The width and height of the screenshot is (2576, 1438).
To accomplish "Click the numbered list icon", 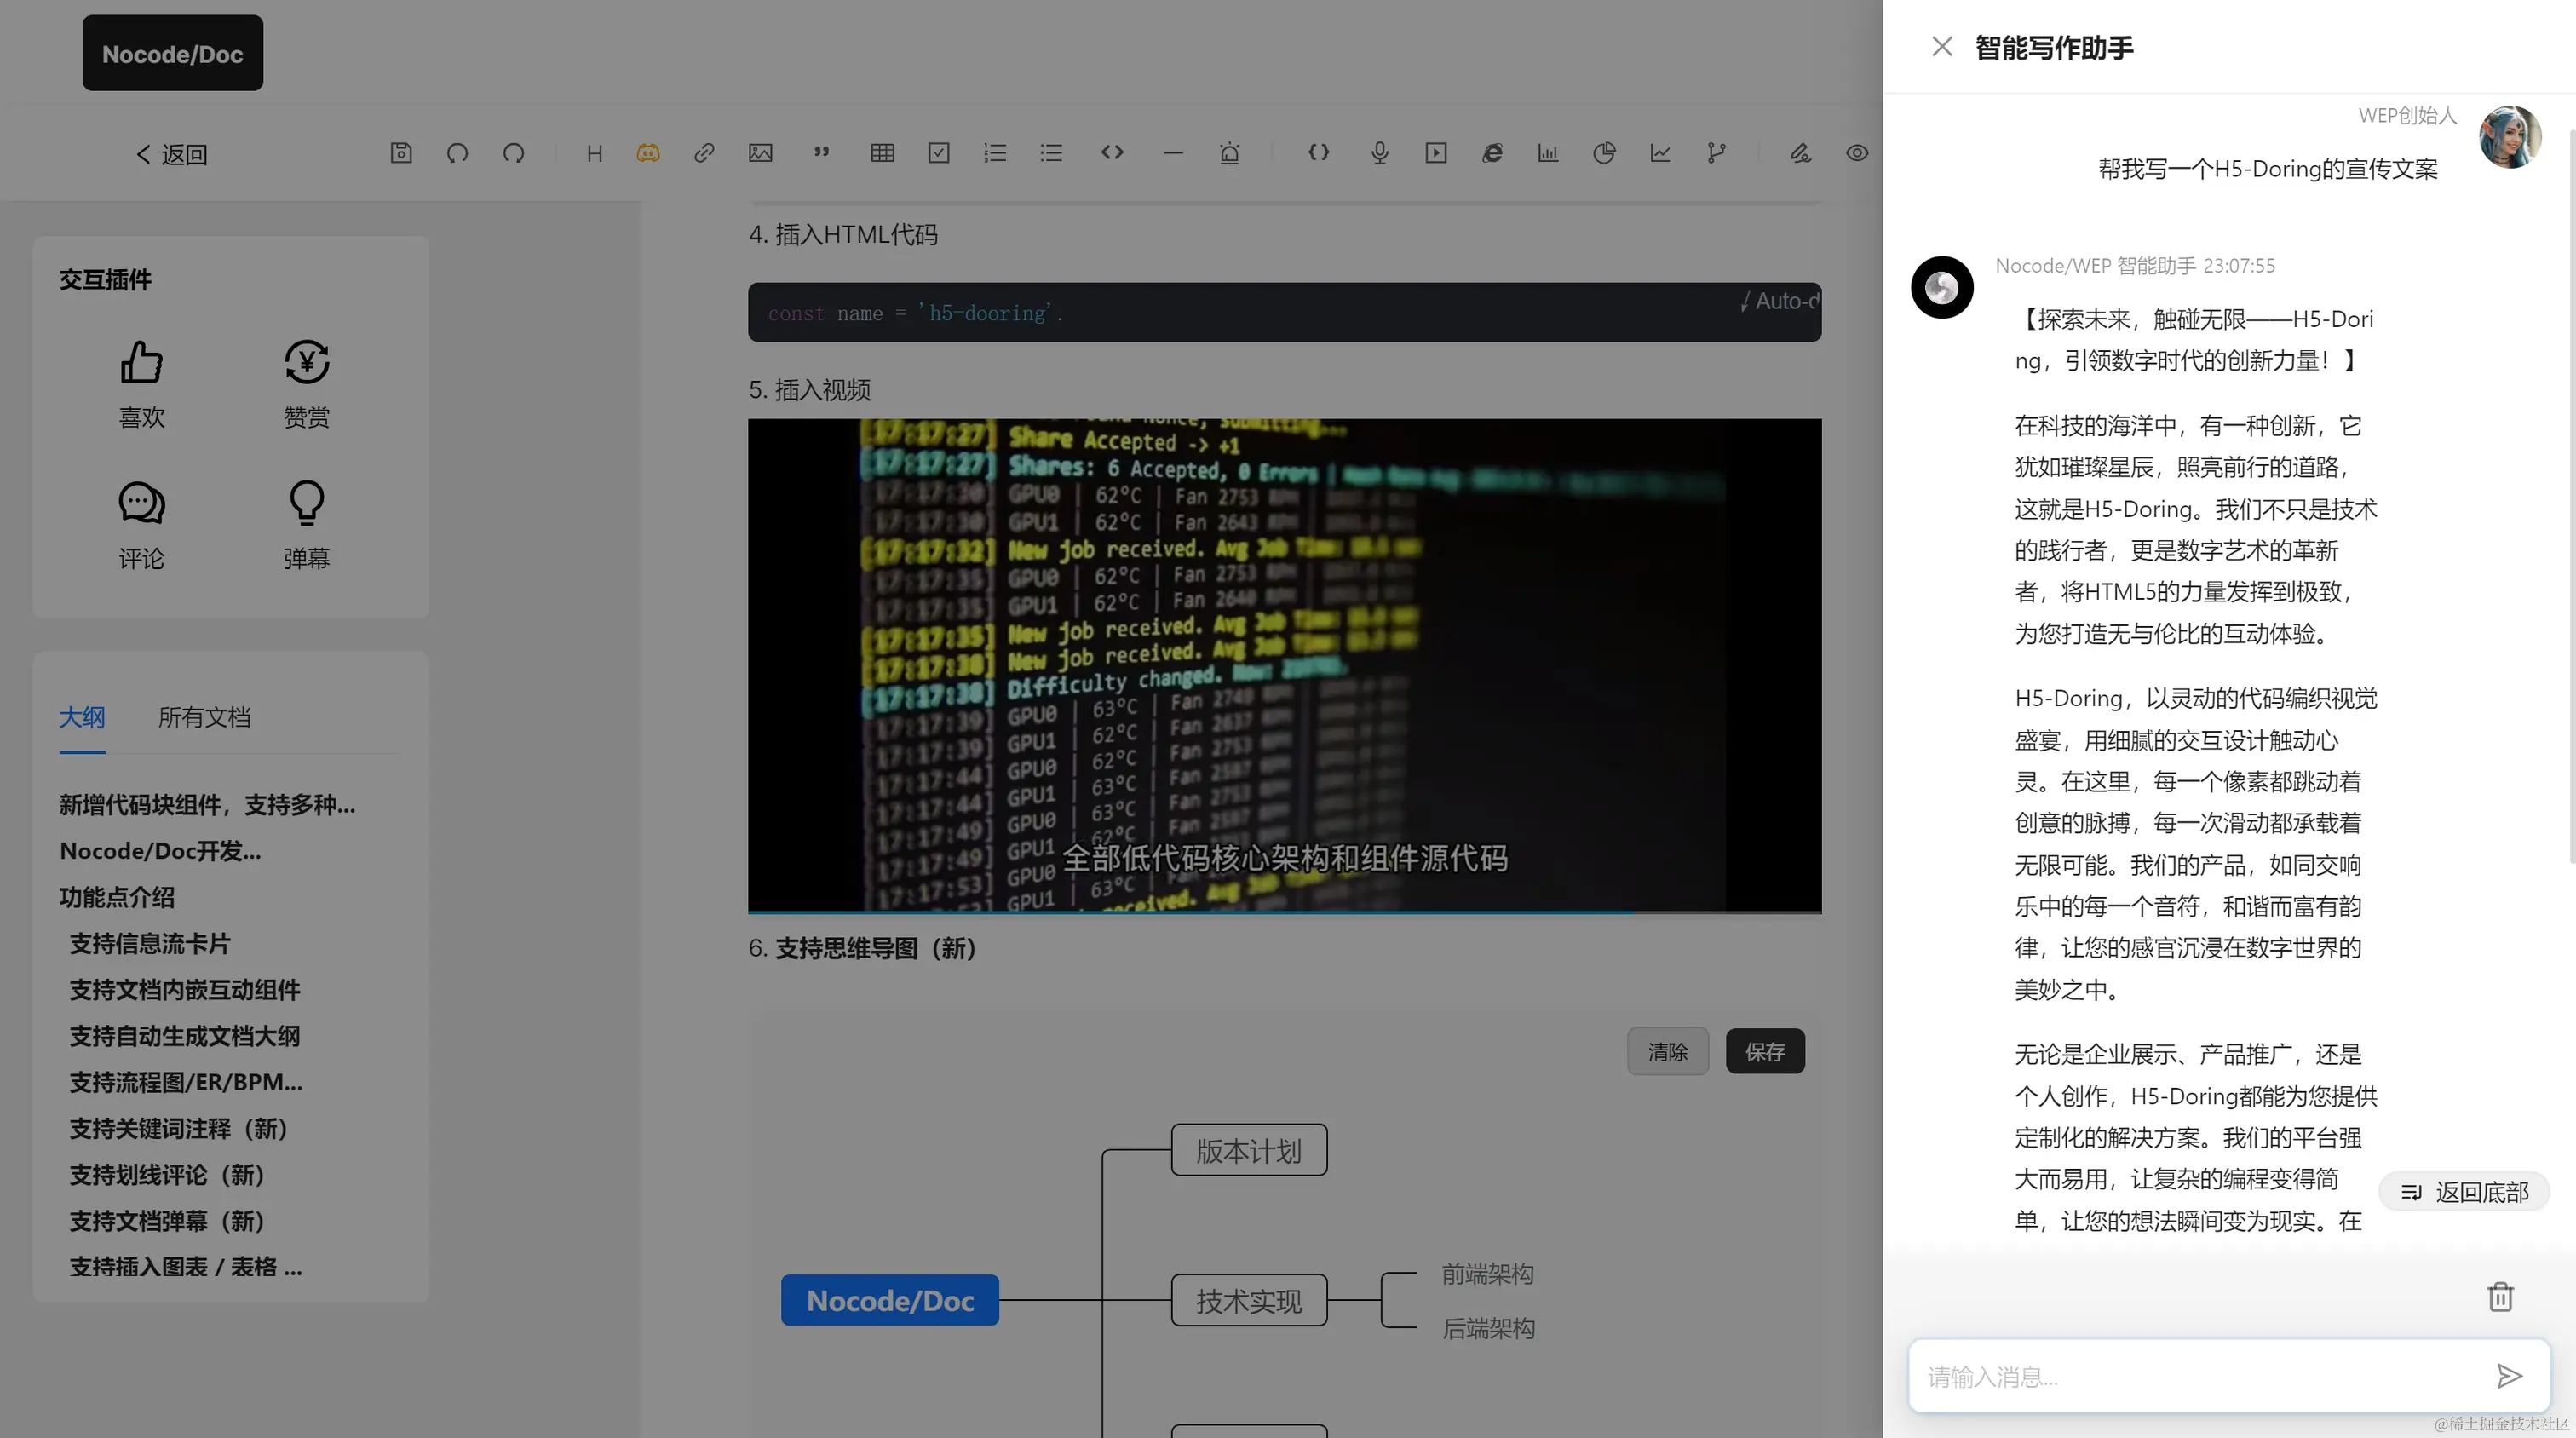I will click(994, 153).
